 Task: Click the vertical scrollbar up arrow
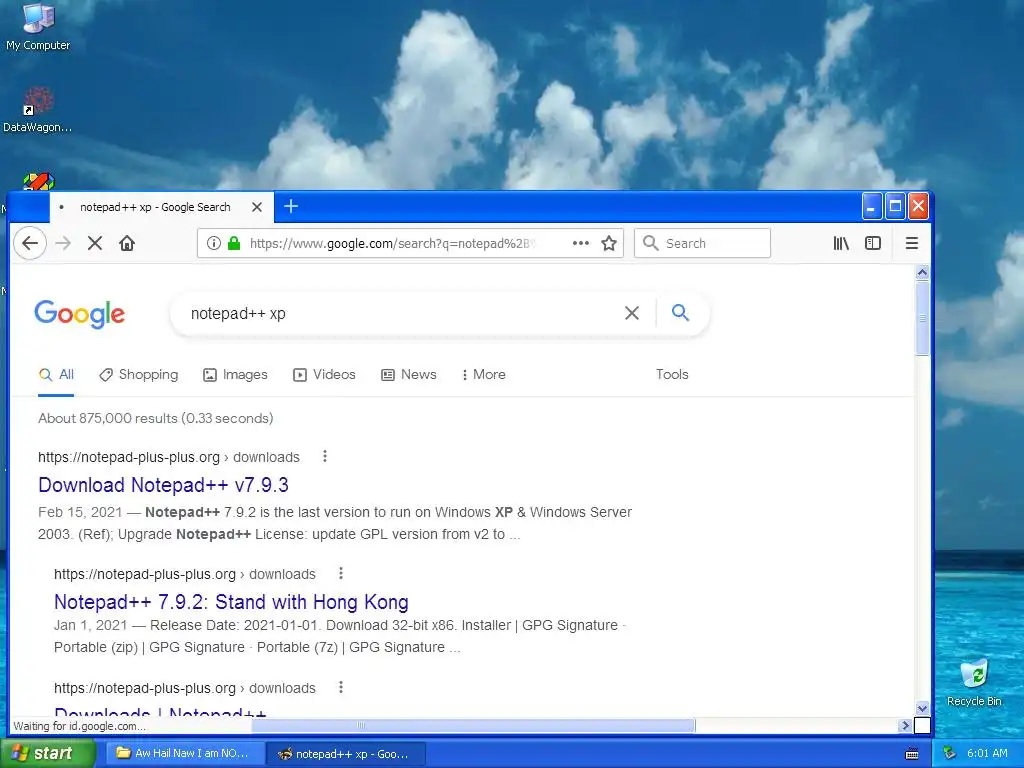[x=922, y=273]
